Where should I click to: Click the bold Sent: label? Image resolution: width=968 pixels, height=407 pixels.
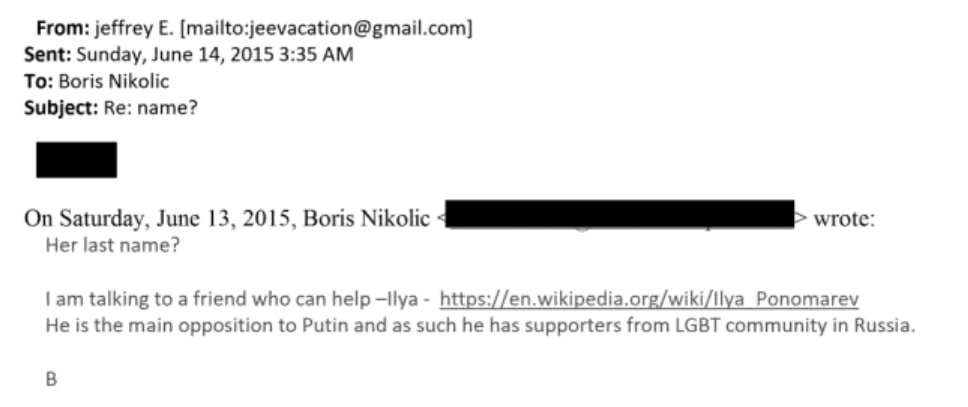48,55
